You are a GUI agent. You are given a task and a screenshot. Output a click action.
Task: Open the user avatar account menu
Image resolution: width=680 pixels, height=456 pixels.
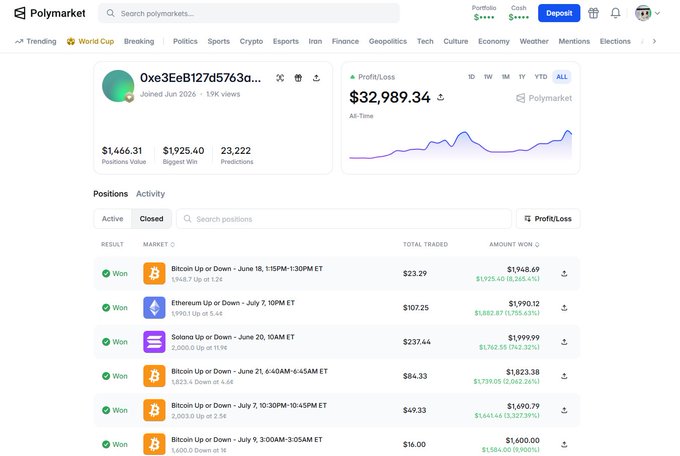pos(647,13)
